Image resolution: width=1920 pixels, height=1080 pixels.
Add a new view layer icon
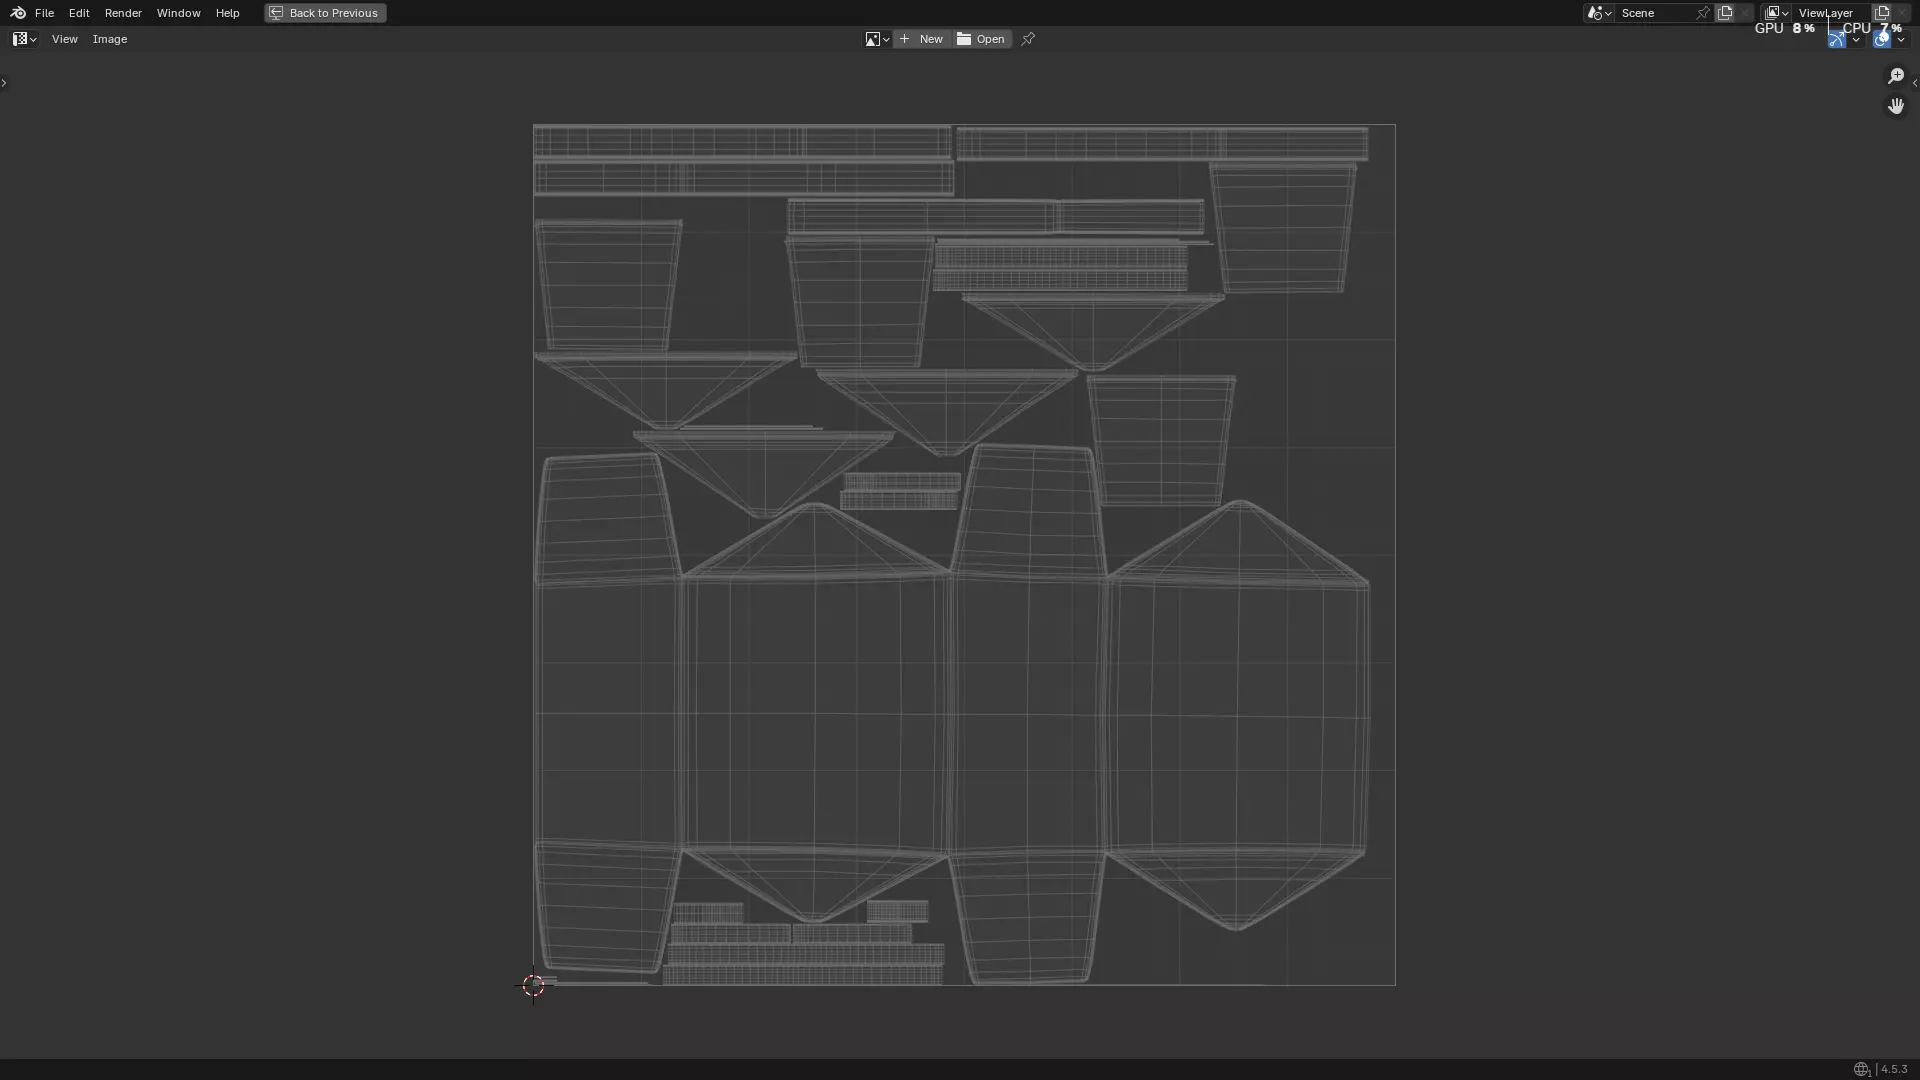1882,13
